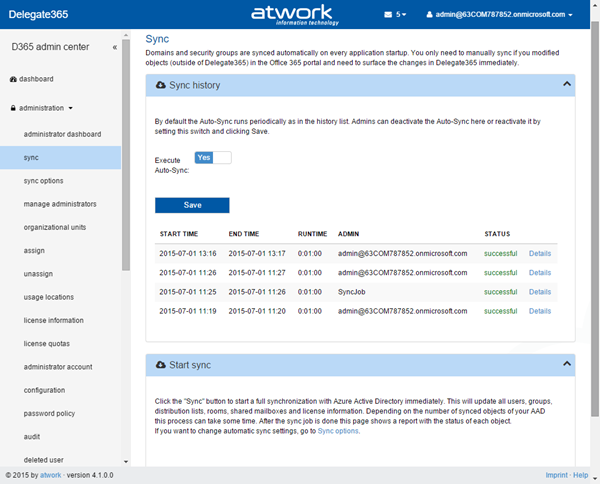Image resolution: width=600 pixels, height=484 pixels.
Task: Collapse sidebar with double chevron icon
Action: click(x=114, y=47)
